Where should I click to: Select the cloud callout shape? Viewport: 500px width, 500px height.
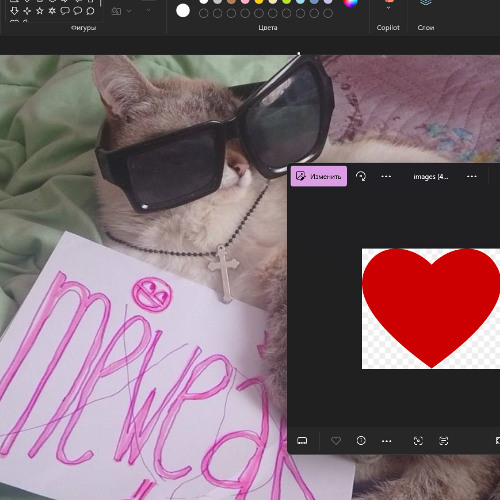click(x=90, y=11)
